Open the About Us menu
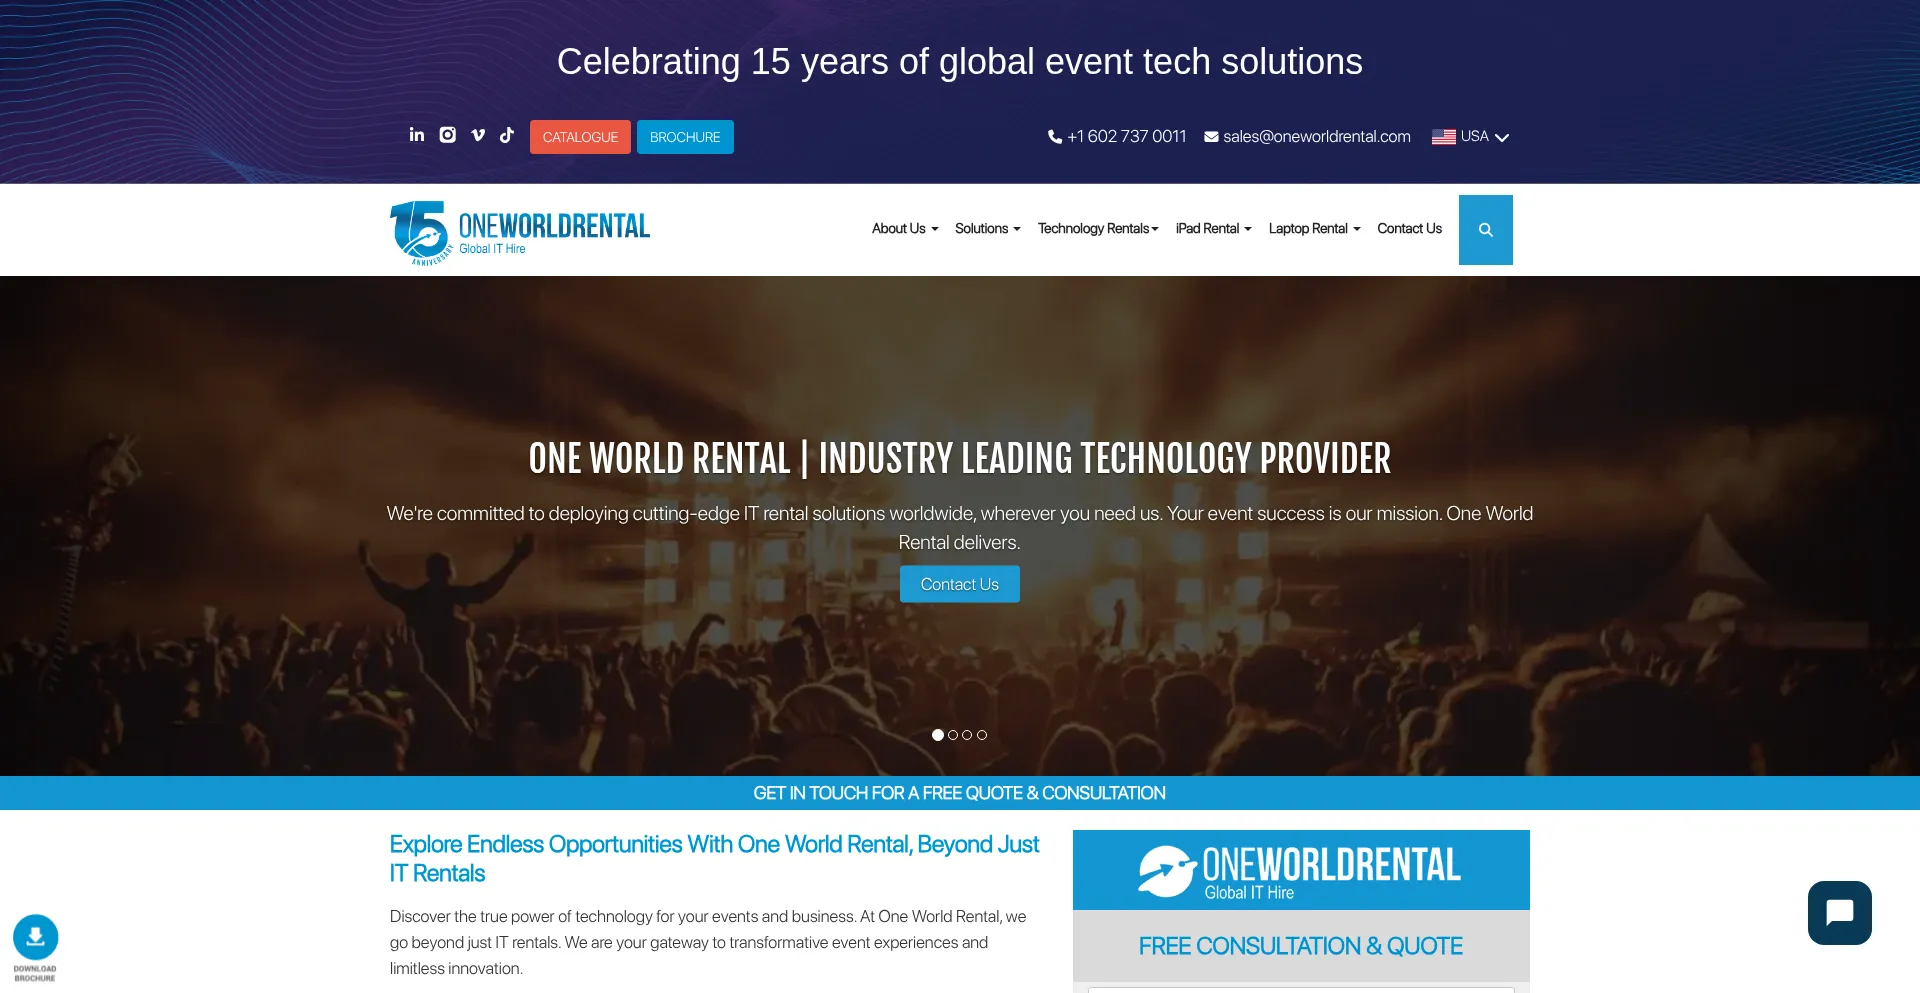This screenshot has height=993, width=1920. click(905, 229)
